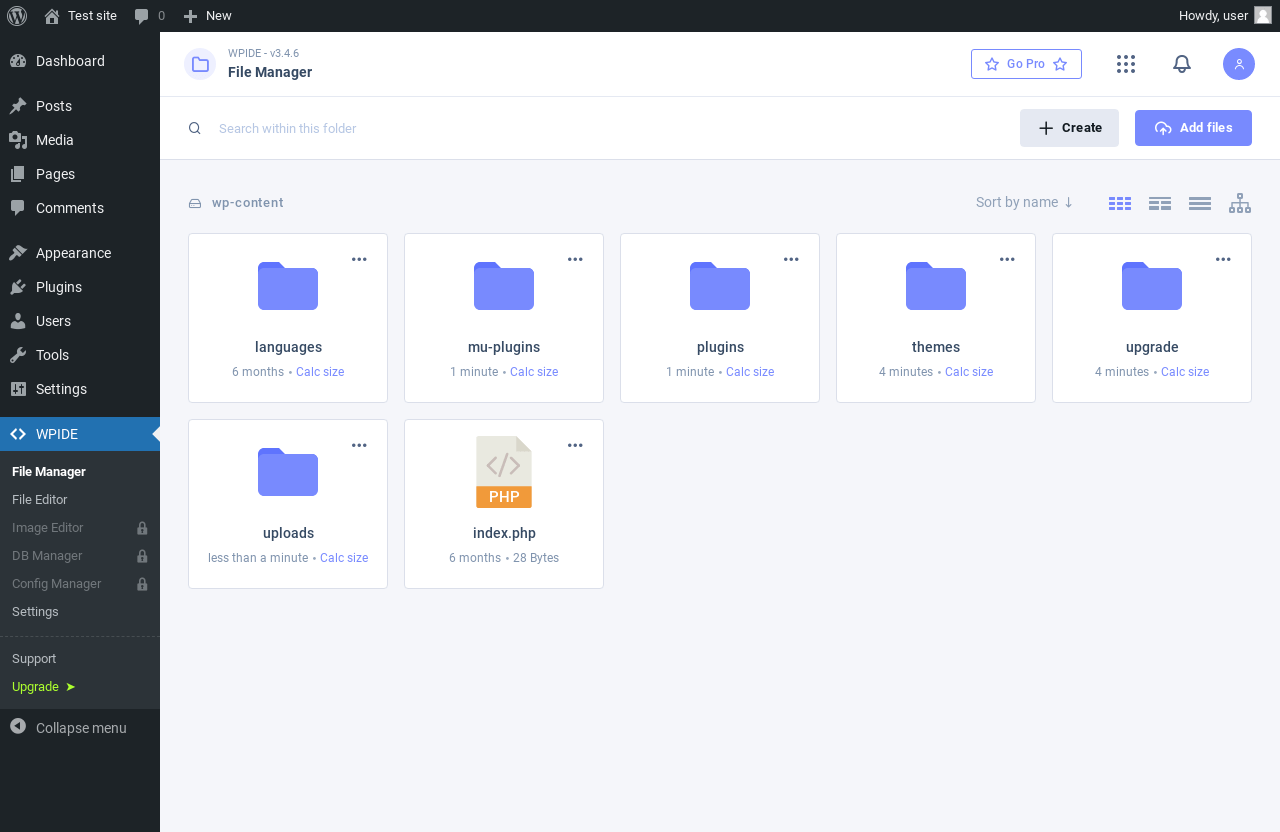Open options menu for index.php file

pyautogui.click(x=575, y=445)
